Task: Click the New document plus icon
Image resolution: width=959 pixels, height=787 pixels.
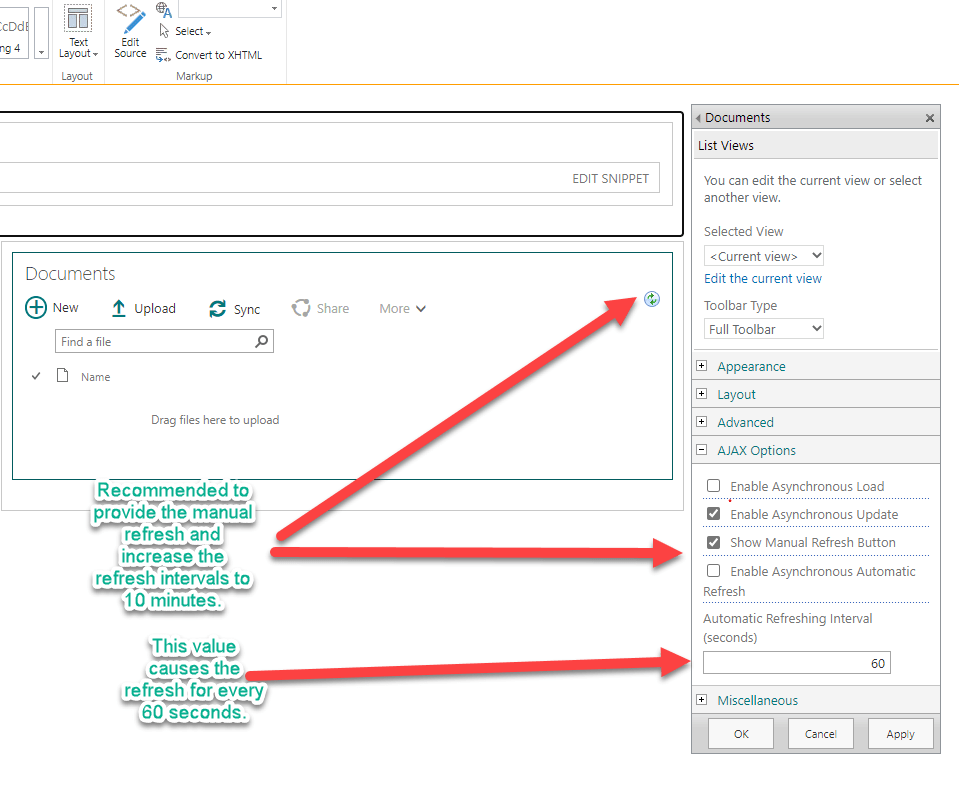Action: (36, 308)
